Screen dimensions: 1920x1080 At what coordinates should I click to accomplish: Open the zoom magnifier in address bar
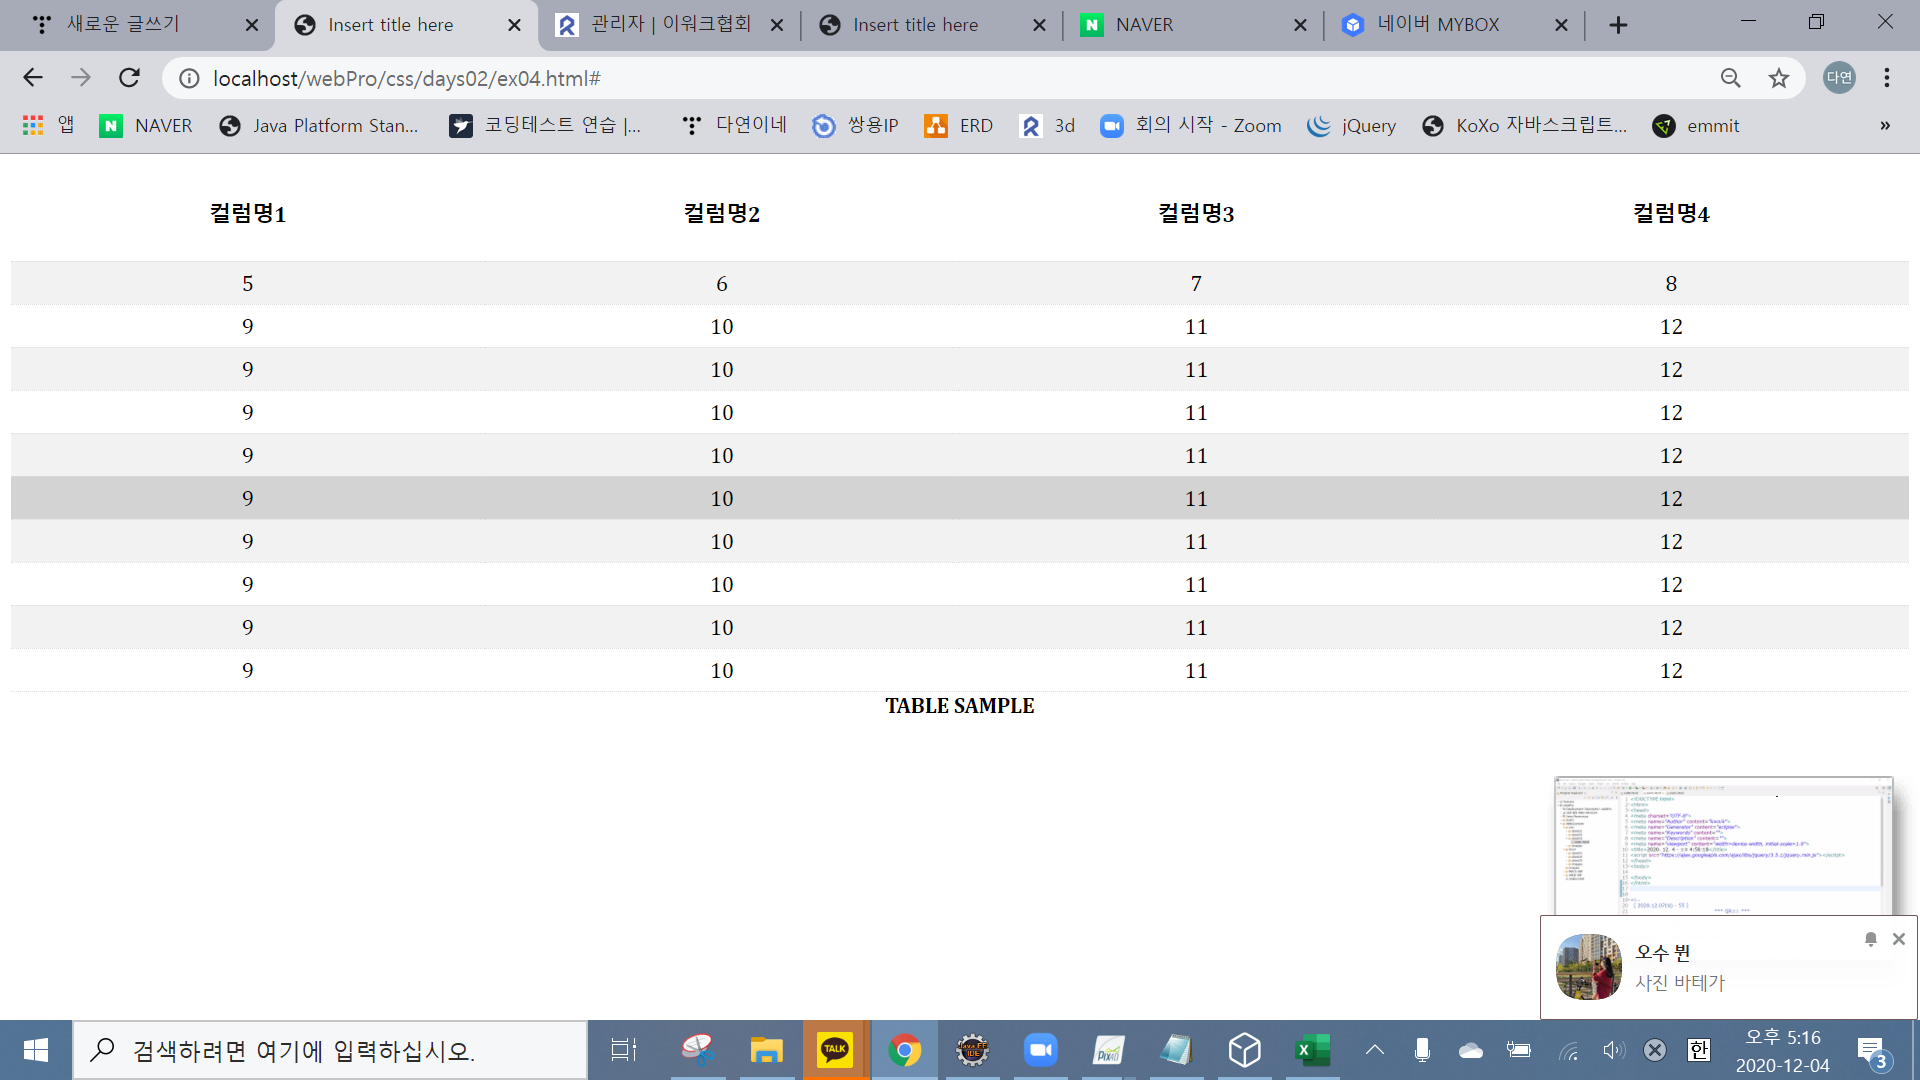point(1731,78)
